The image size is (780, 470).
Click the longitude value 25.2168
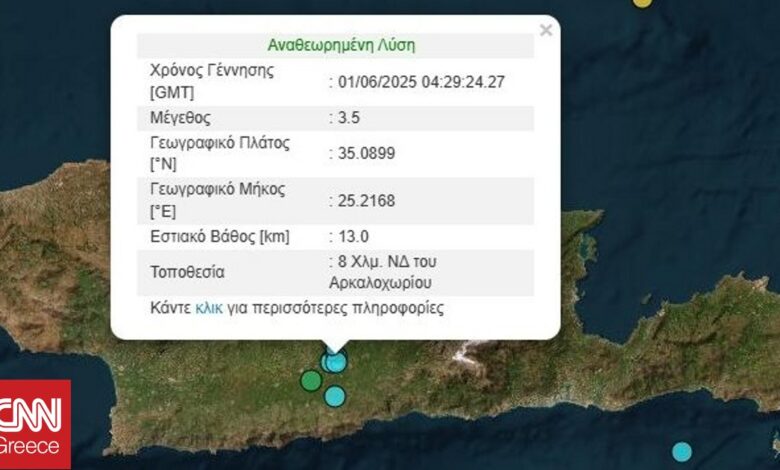click(365, 201)
